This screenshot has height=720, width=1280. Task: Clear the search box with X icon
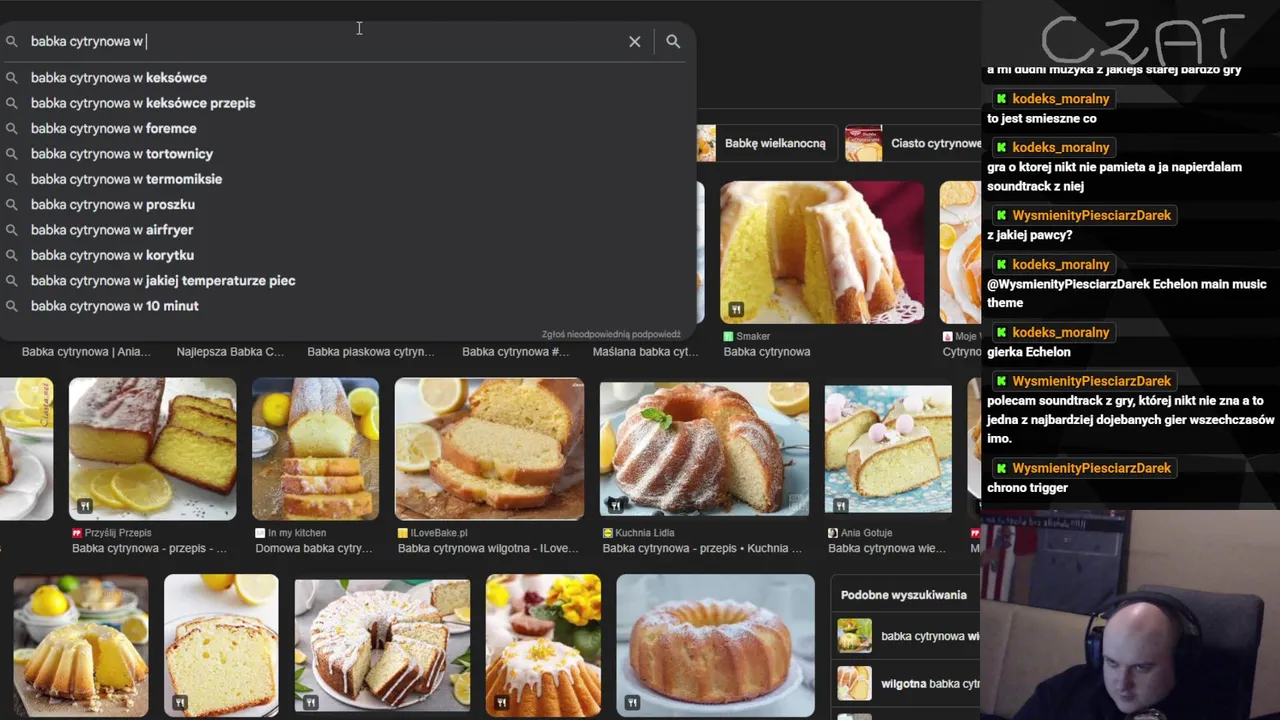coord(634,42)
